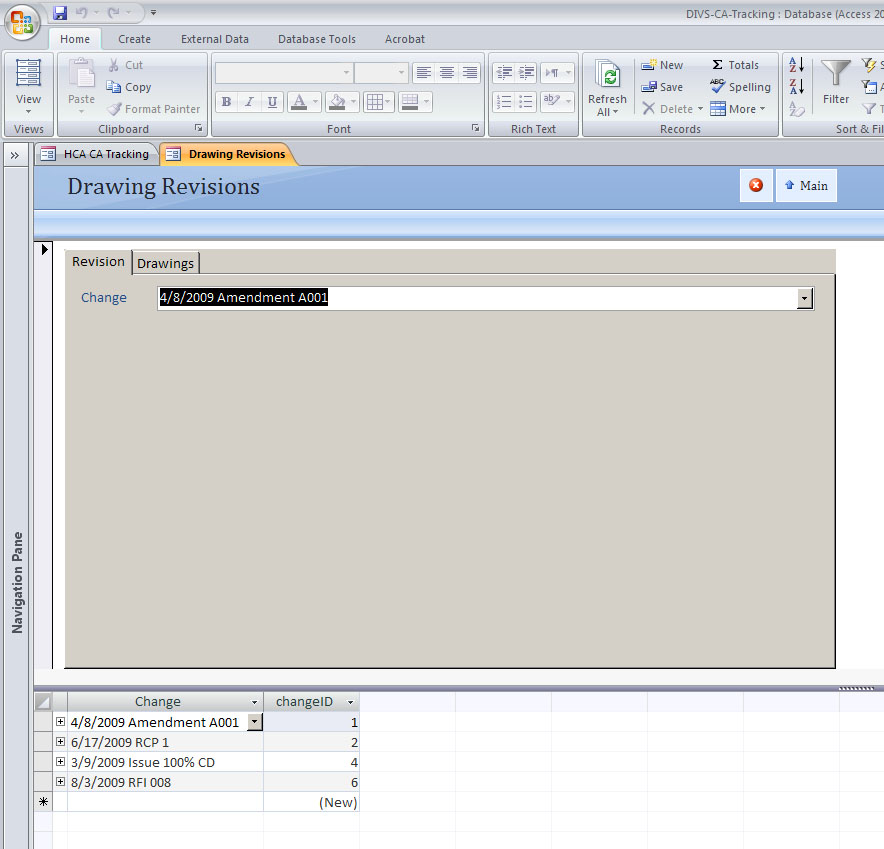Create a new record with the New icon

coord(662,64)
